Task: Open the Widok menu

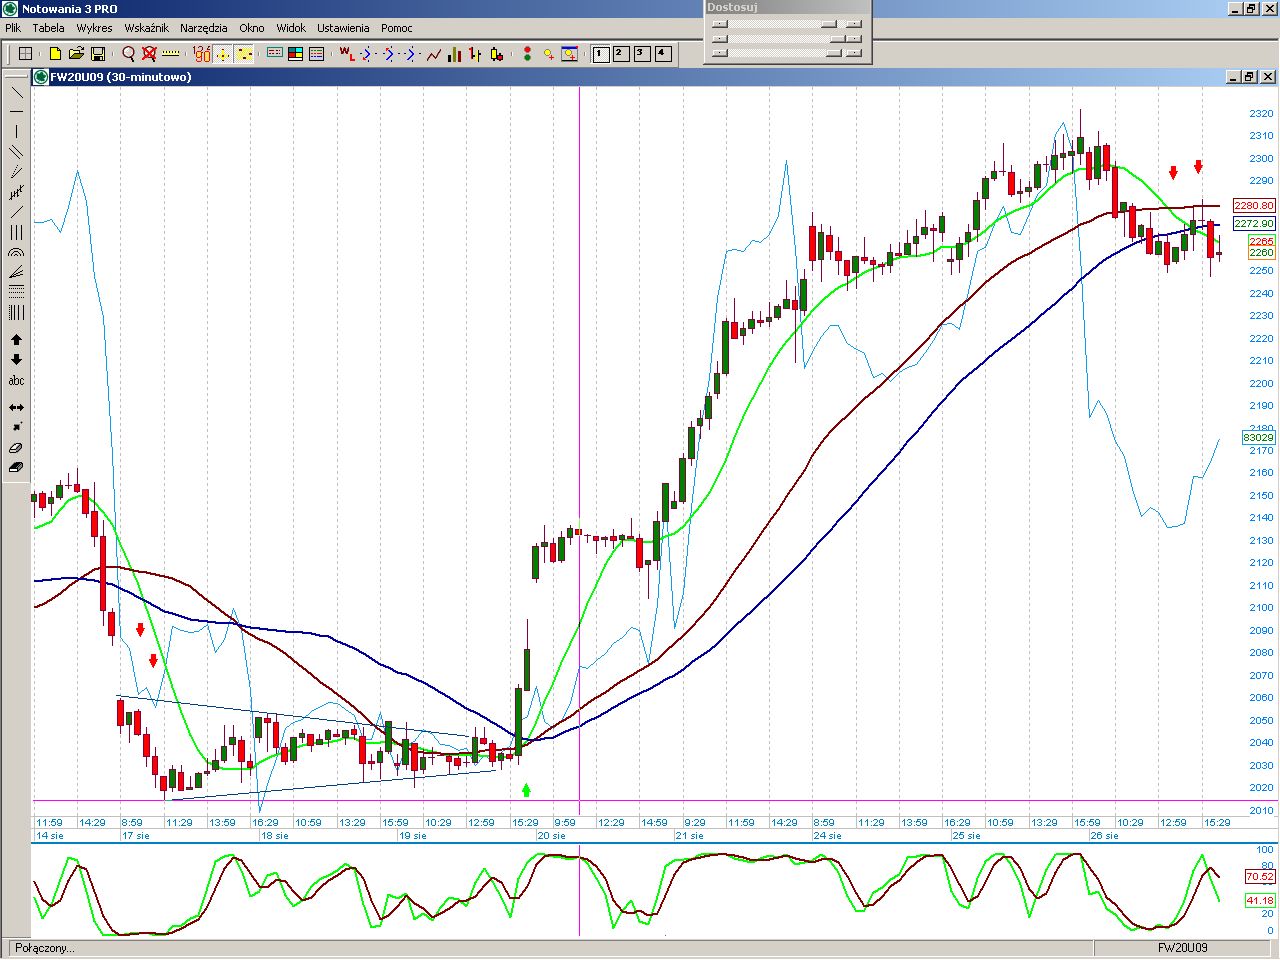Action: point(291,28)
